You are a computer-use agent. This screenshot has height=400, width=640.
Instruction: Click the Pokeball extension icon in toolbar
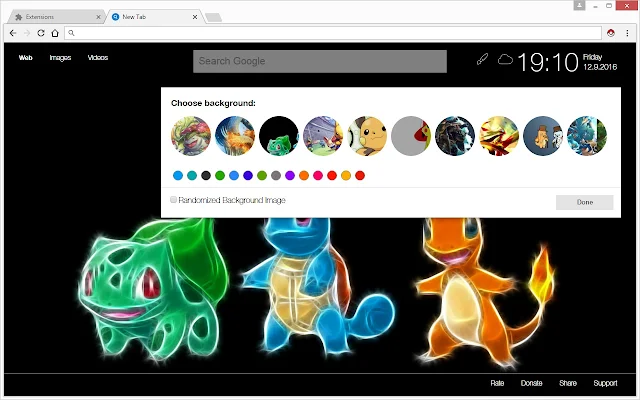click(611, 33)
